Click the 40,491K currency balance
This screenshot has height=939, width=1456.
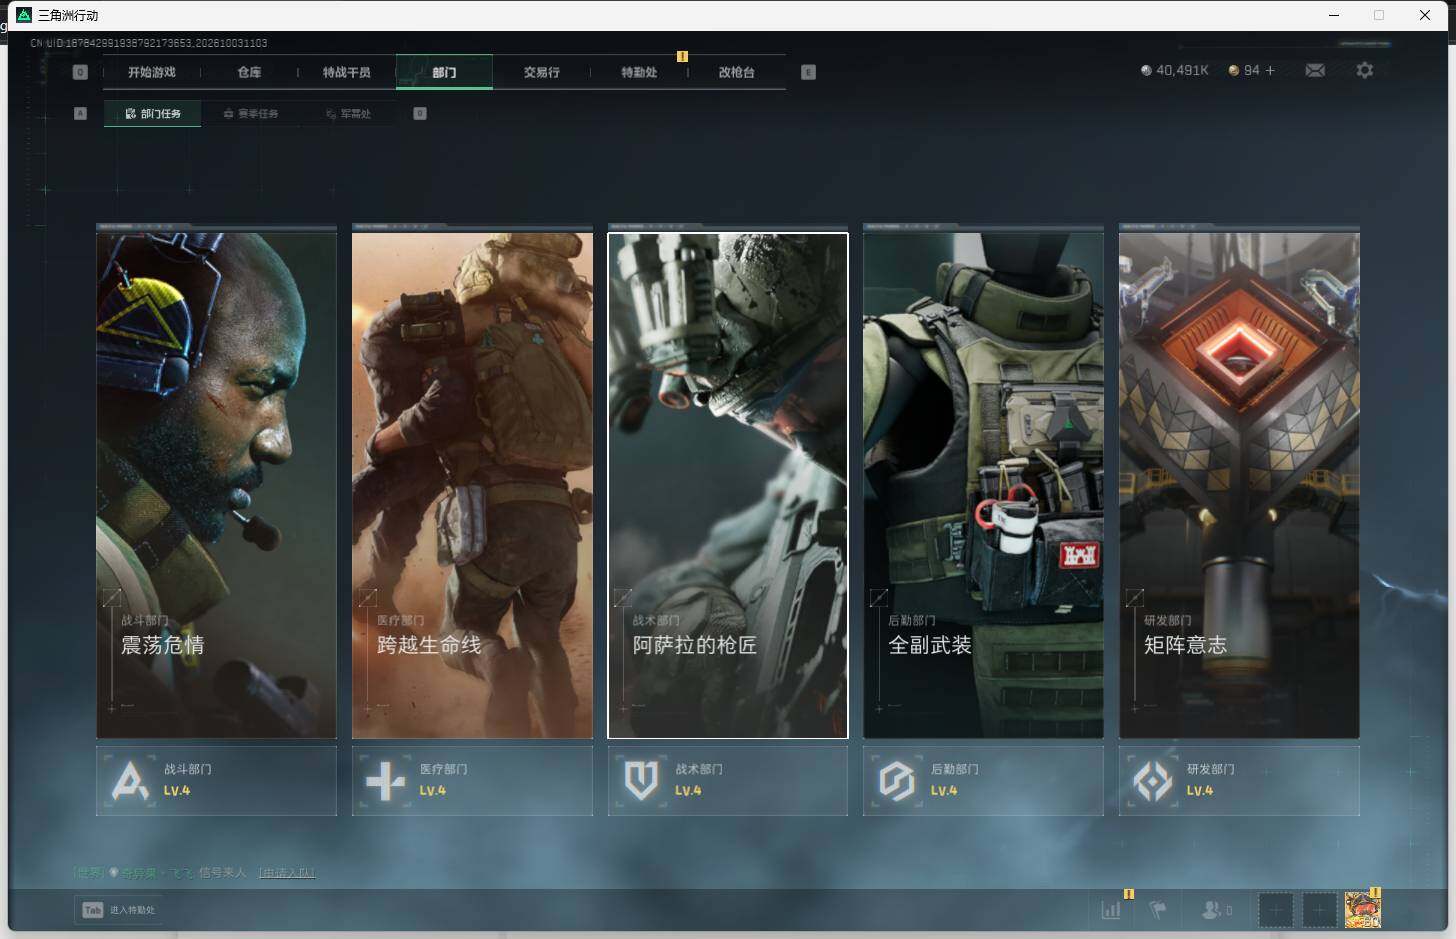pyautogui.click(x=1182, y=70)
